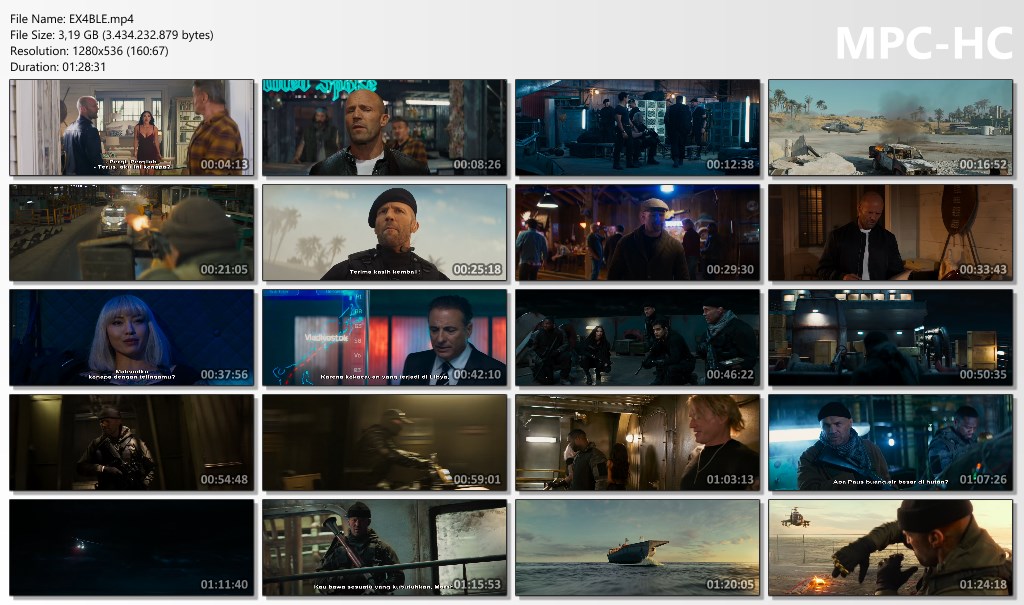The image size is (1024, 605).
Task: Open the thumbnail timestamped 00:46:22
Action: (x=638, y=338)
